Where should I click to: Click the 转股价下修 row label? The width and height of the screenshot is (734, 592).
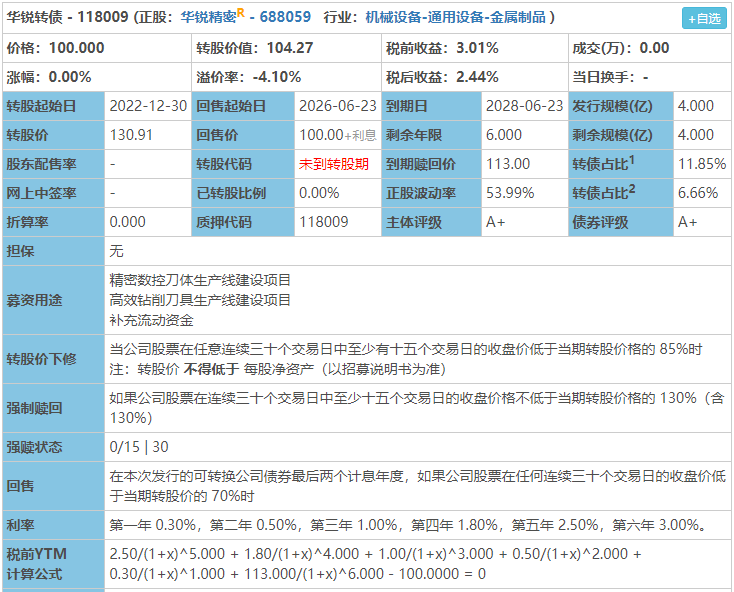[53, 359]
